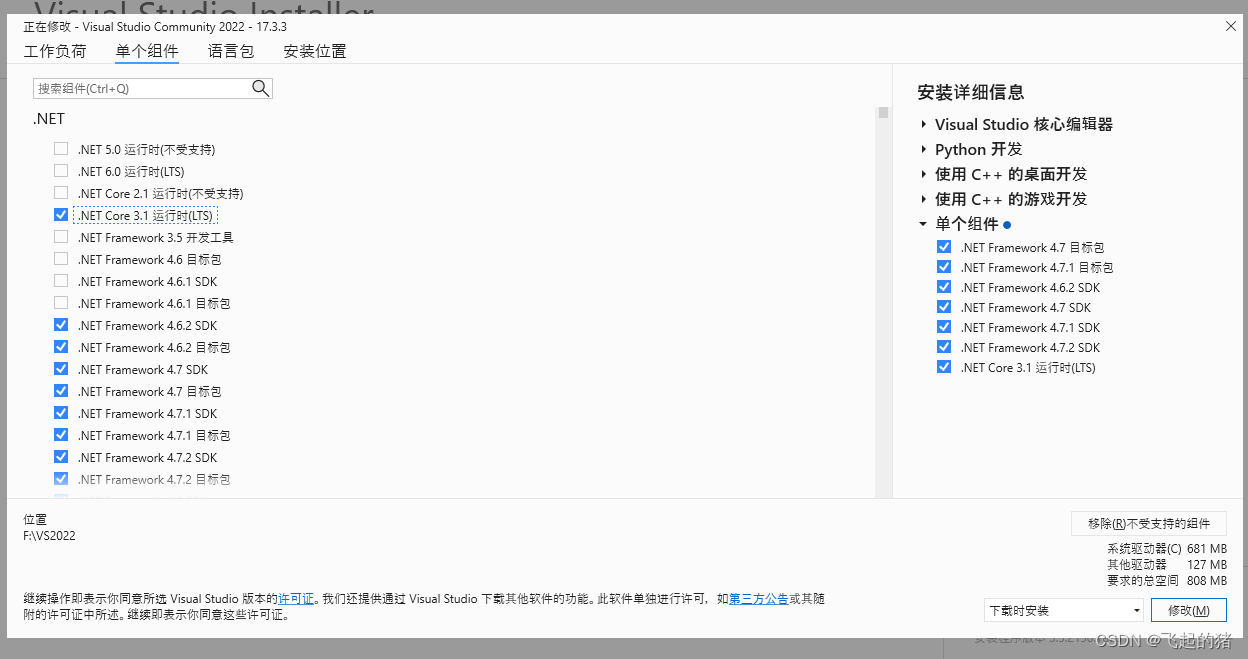Uncheck .NET Core 3.1 运行时(LTS)
This screenshot has height=659, width=1248.
[x=61, y=214]
